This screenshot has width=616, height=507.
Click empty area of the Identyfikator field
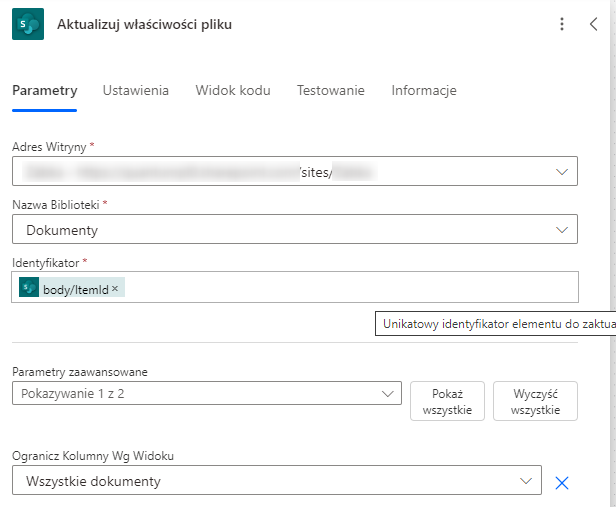(x=350, y=288)
